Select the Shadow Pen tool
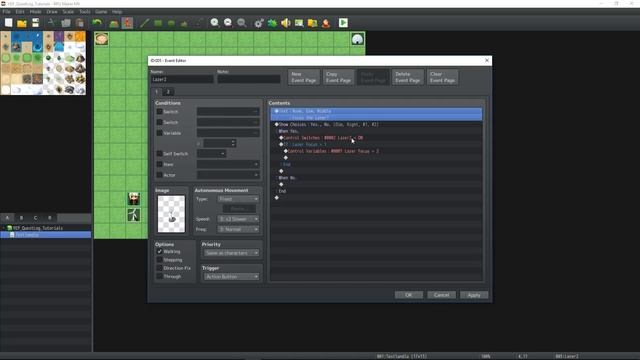 [x=198, y=23]
